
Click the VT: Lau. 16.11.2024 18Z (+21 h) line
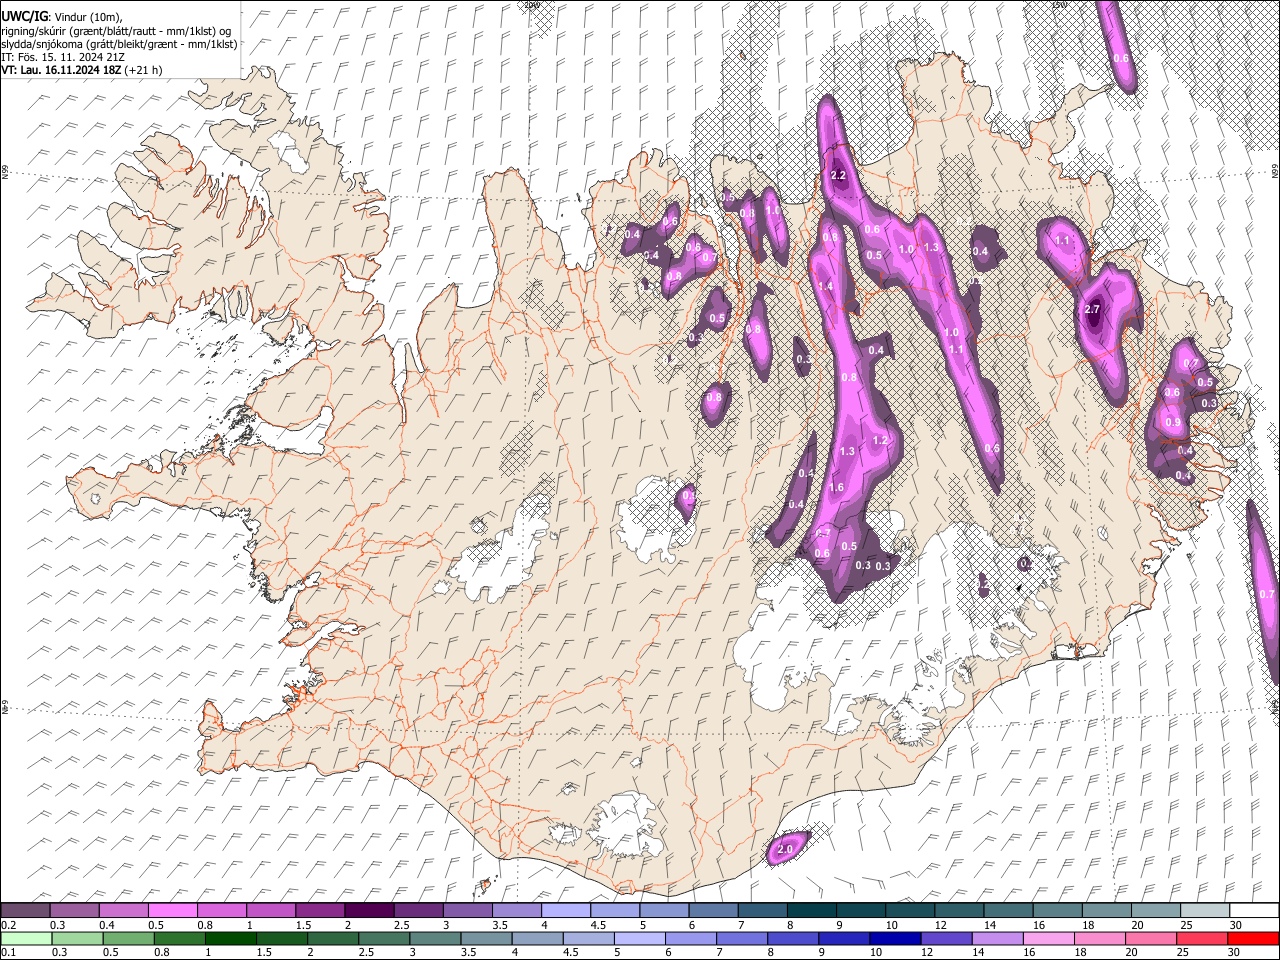click(x=81, y=70)
